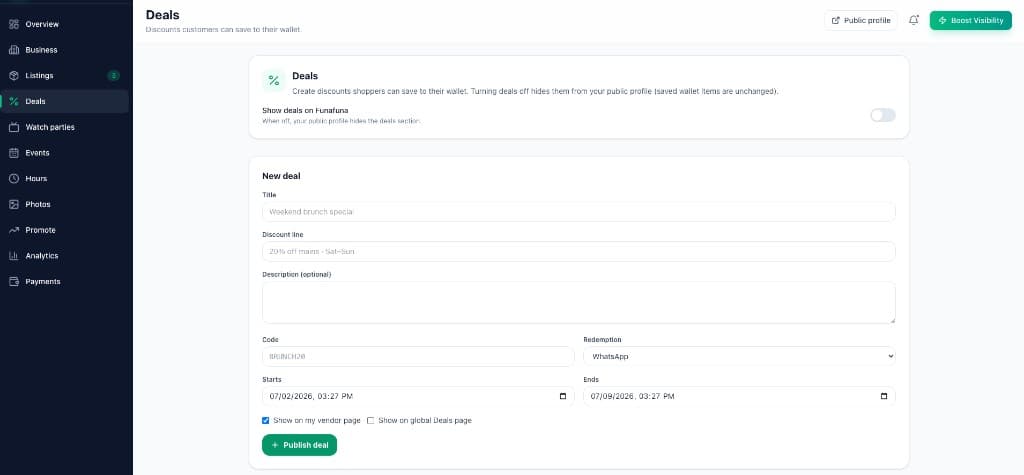The width and height of the screenshot is (1024, 475).
Task: Toggle Show deals on Funafuna switch
Action: pyautogui.click(x=882, y=115)
